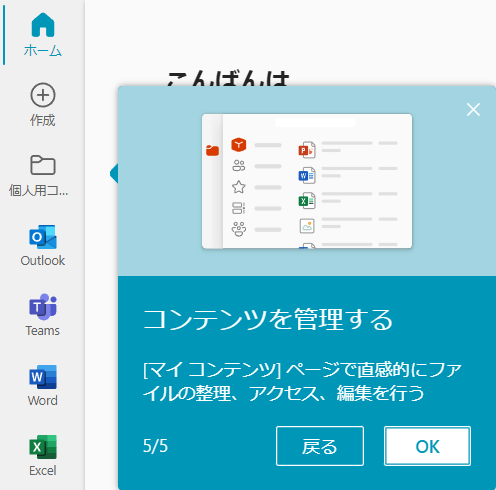The height and width of the screenshot is (490, 496).
Task: Open the 個人用コ... folder icon
Action: point(43,165)
